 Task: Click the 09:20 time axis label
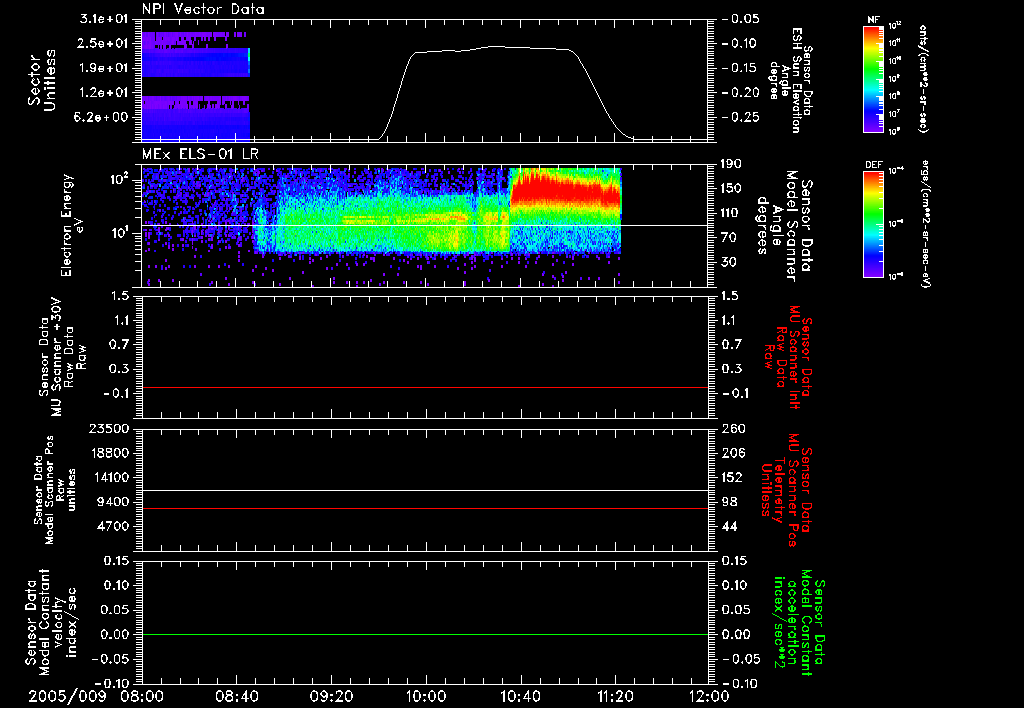click(x=331, y=696)
